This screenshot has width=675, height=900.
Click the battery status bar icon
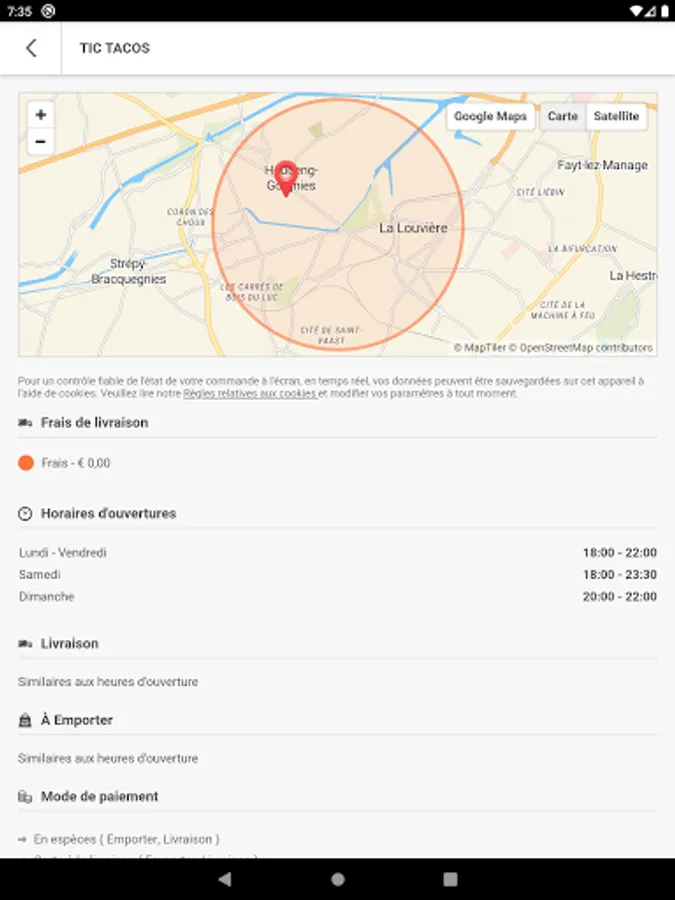tap(664, 11)
